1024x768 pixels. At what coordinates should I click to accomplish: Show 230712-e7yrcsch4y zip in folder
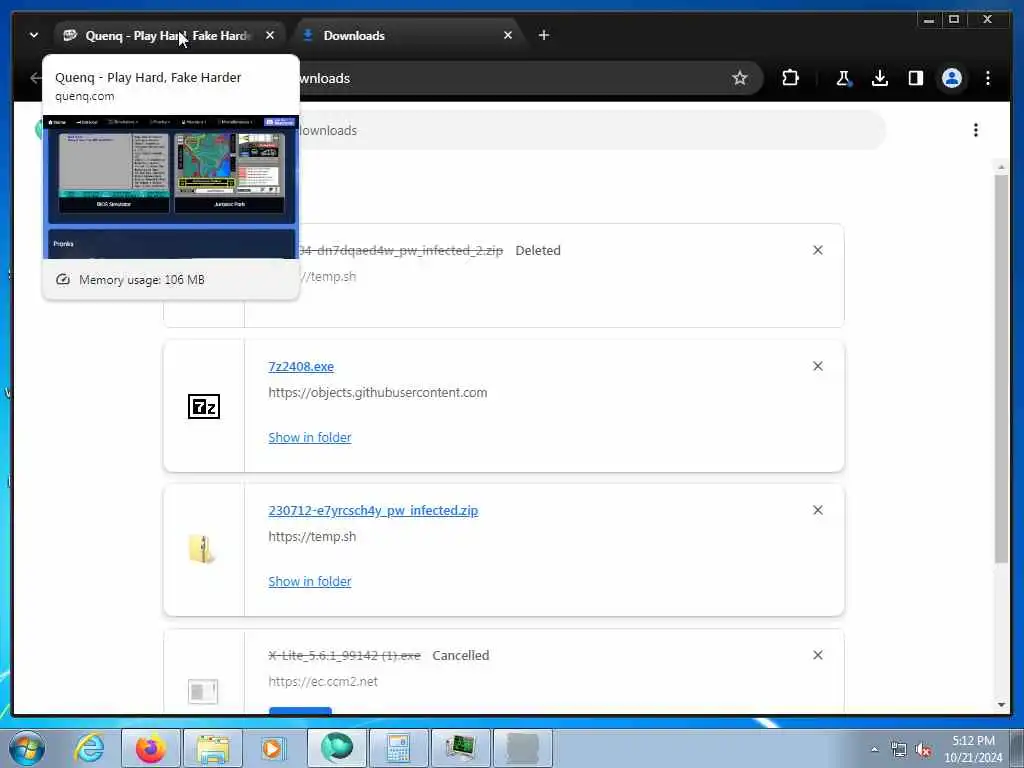click(x=310, y=581)
